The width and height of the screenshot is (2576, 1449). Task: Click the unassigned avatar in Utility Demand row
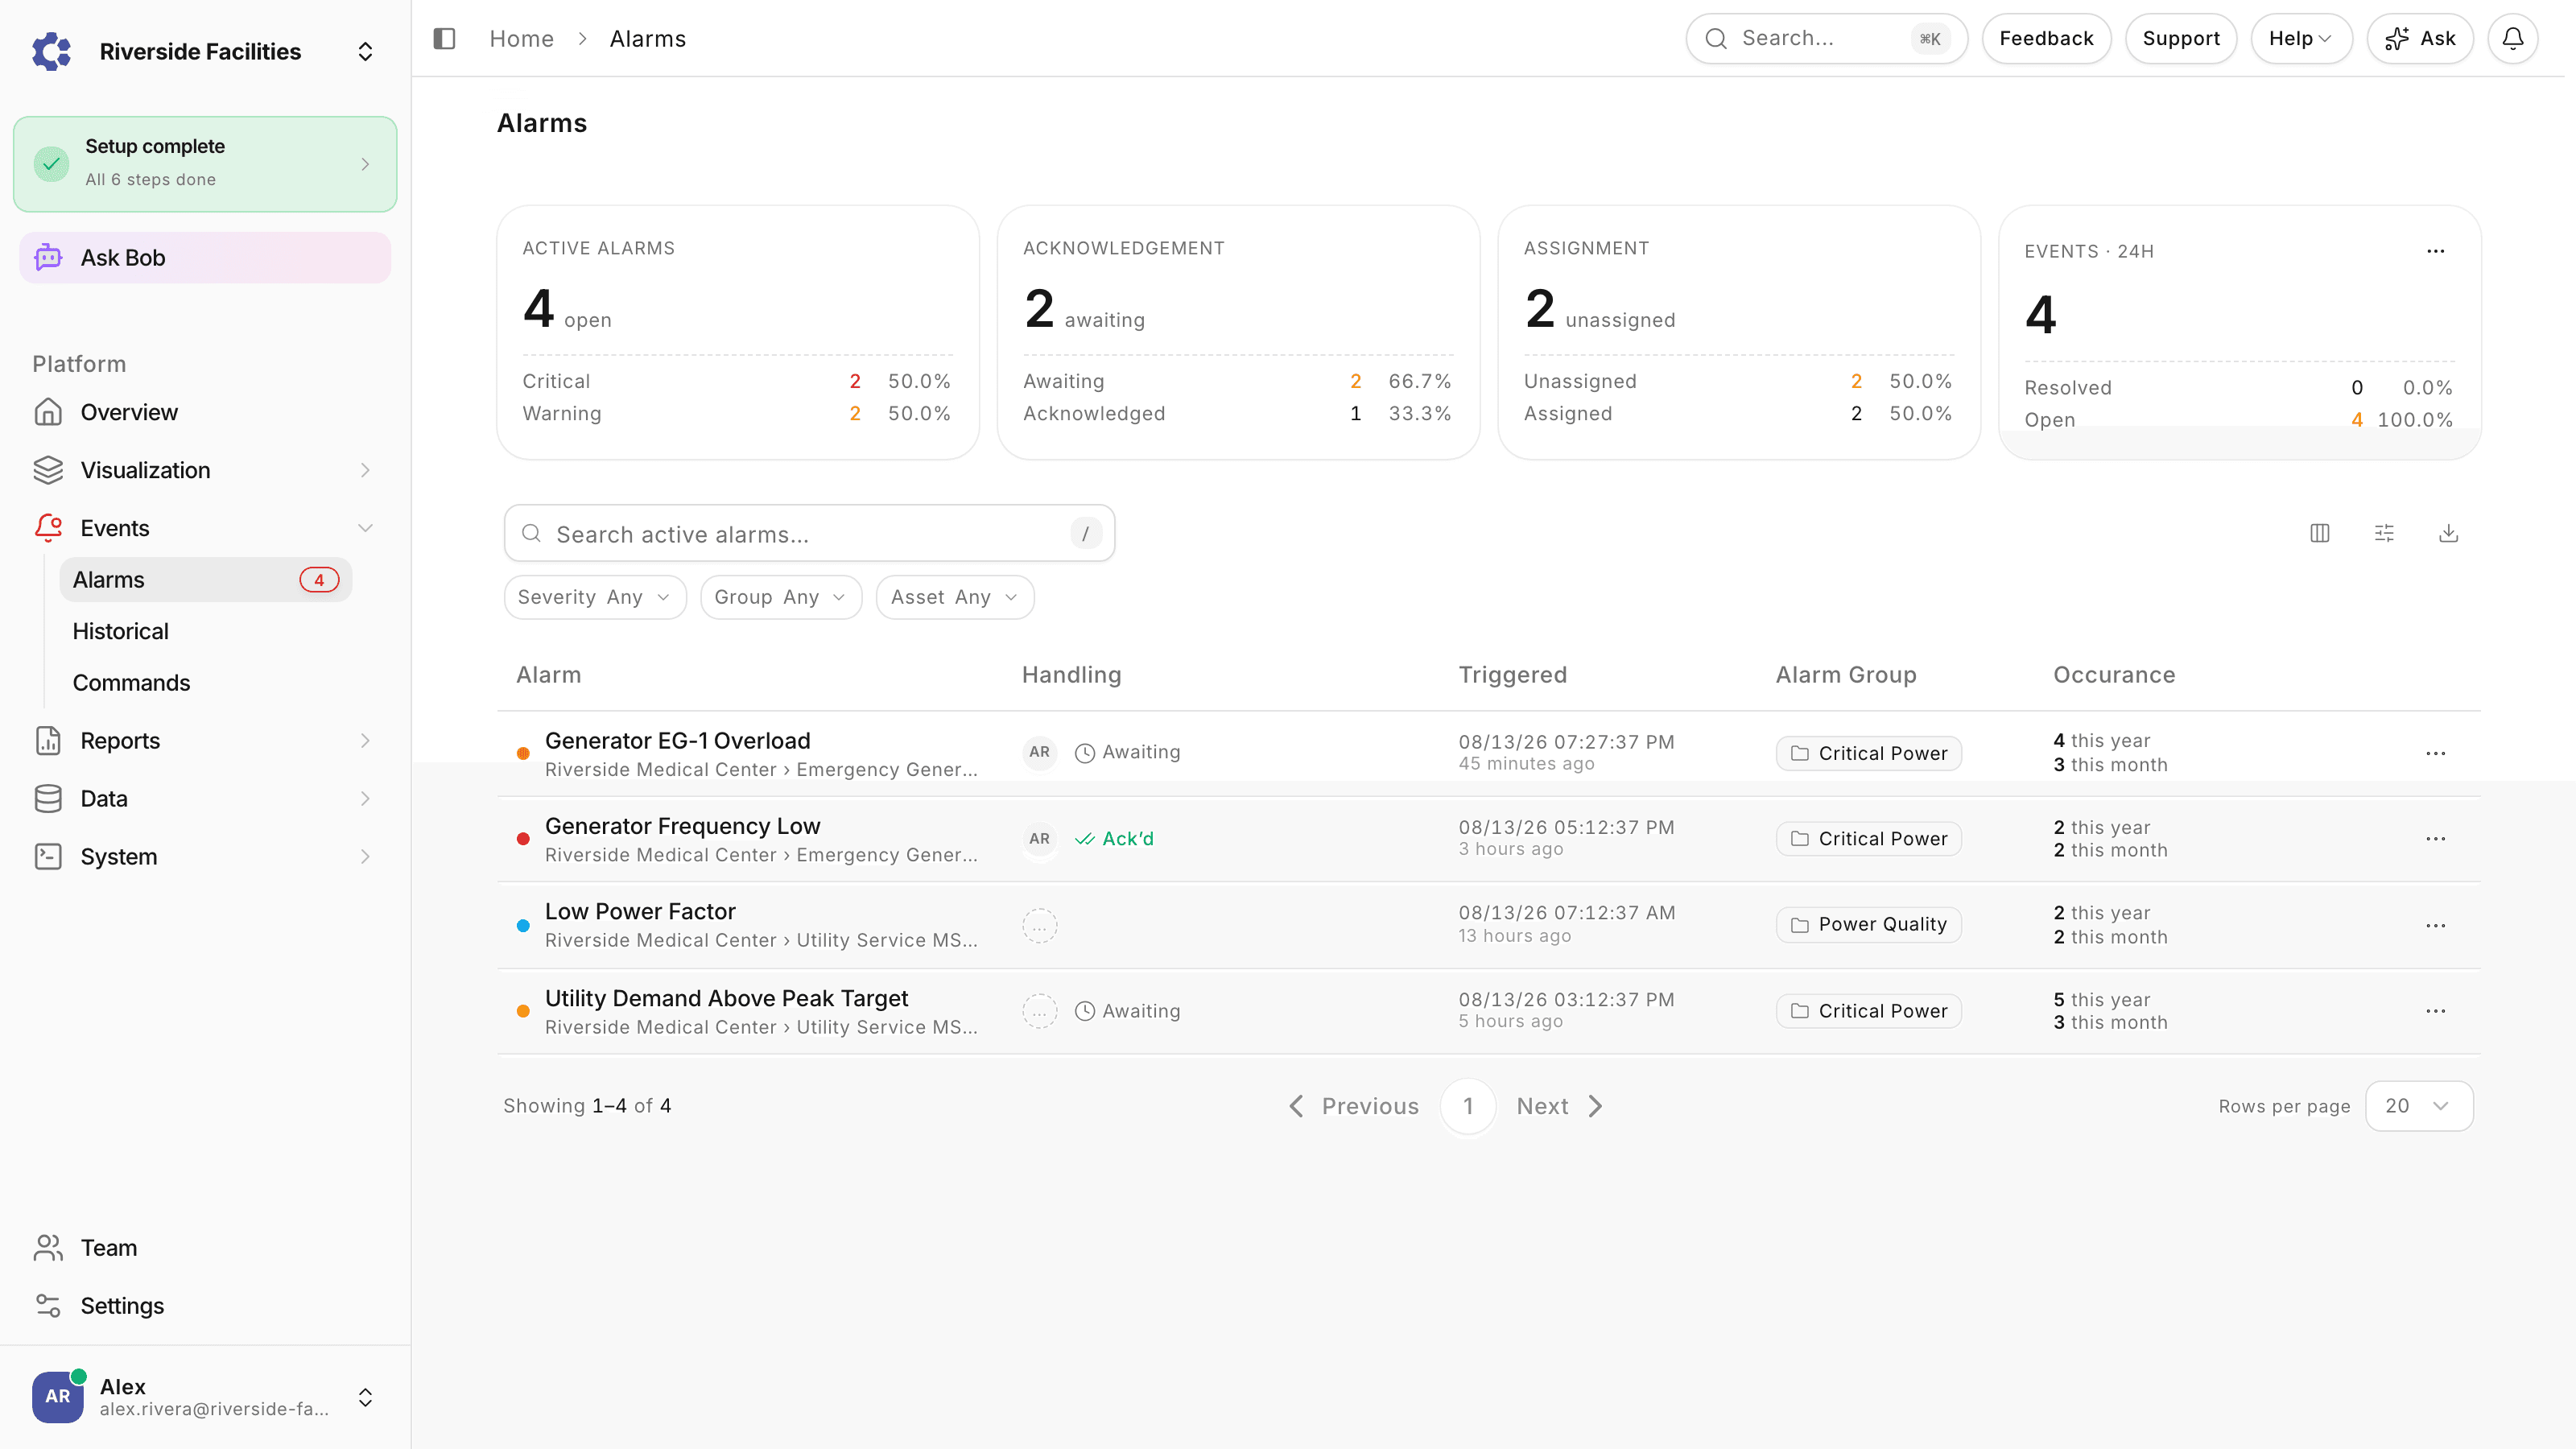pyautogui.click(x=1039, y=1011)
